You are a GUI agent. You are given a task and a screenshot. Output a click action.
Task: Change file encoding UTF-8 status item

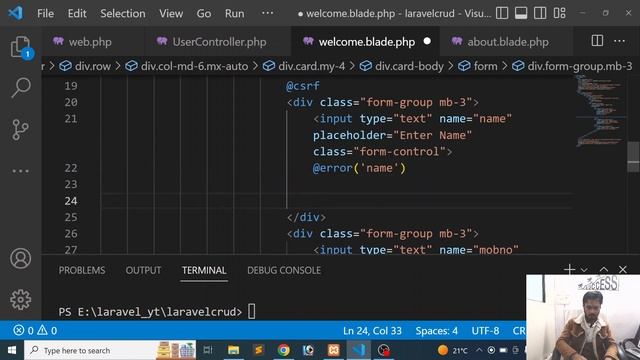click(485, 331)
